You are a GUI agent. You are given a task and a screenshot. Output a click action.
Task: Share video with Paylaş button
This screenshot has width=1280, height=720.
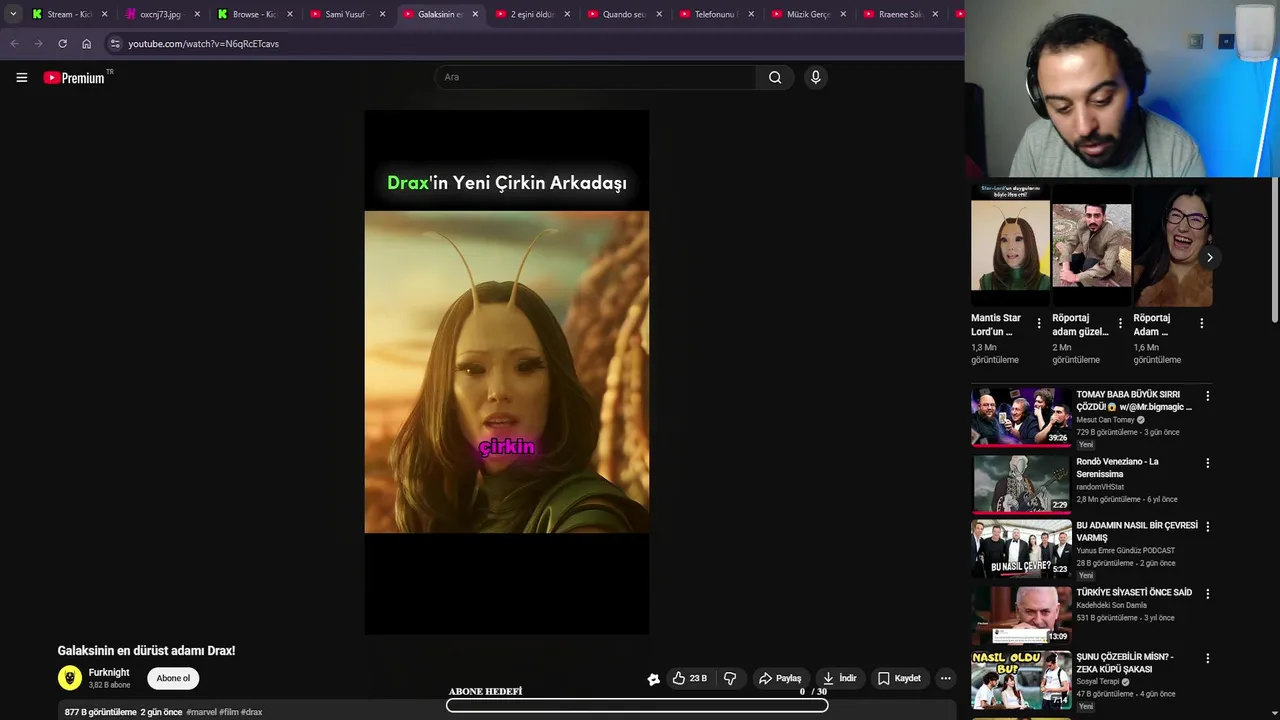(780, 678)
